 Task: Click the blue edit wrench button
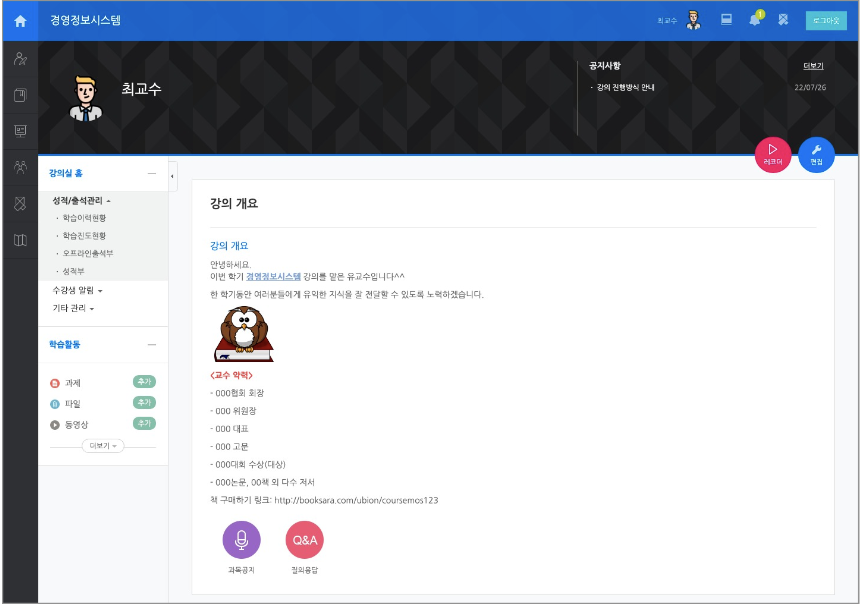(x=816, y=155)
